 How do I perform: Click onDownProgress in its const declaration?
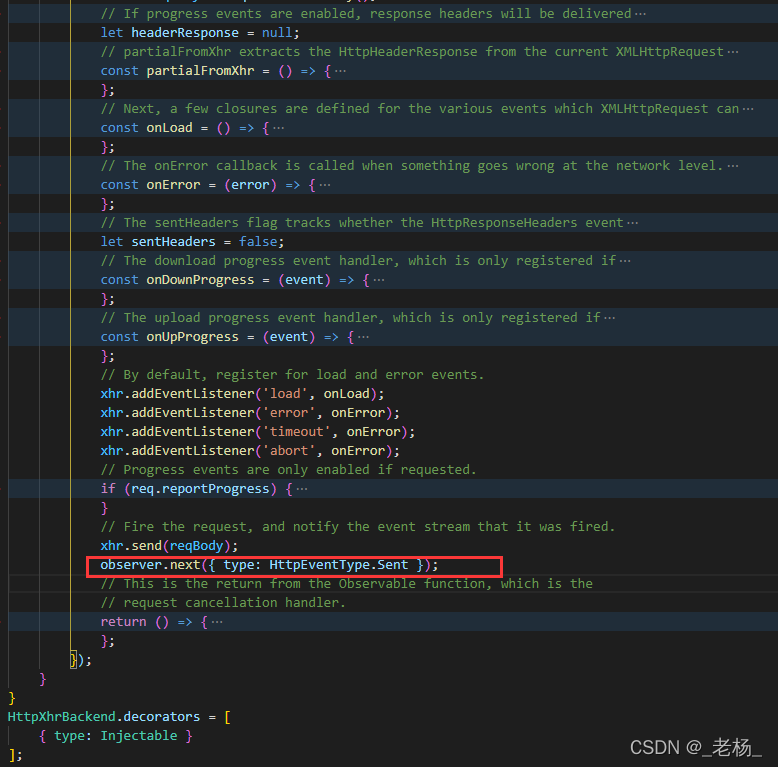click(x=200, y=280)
